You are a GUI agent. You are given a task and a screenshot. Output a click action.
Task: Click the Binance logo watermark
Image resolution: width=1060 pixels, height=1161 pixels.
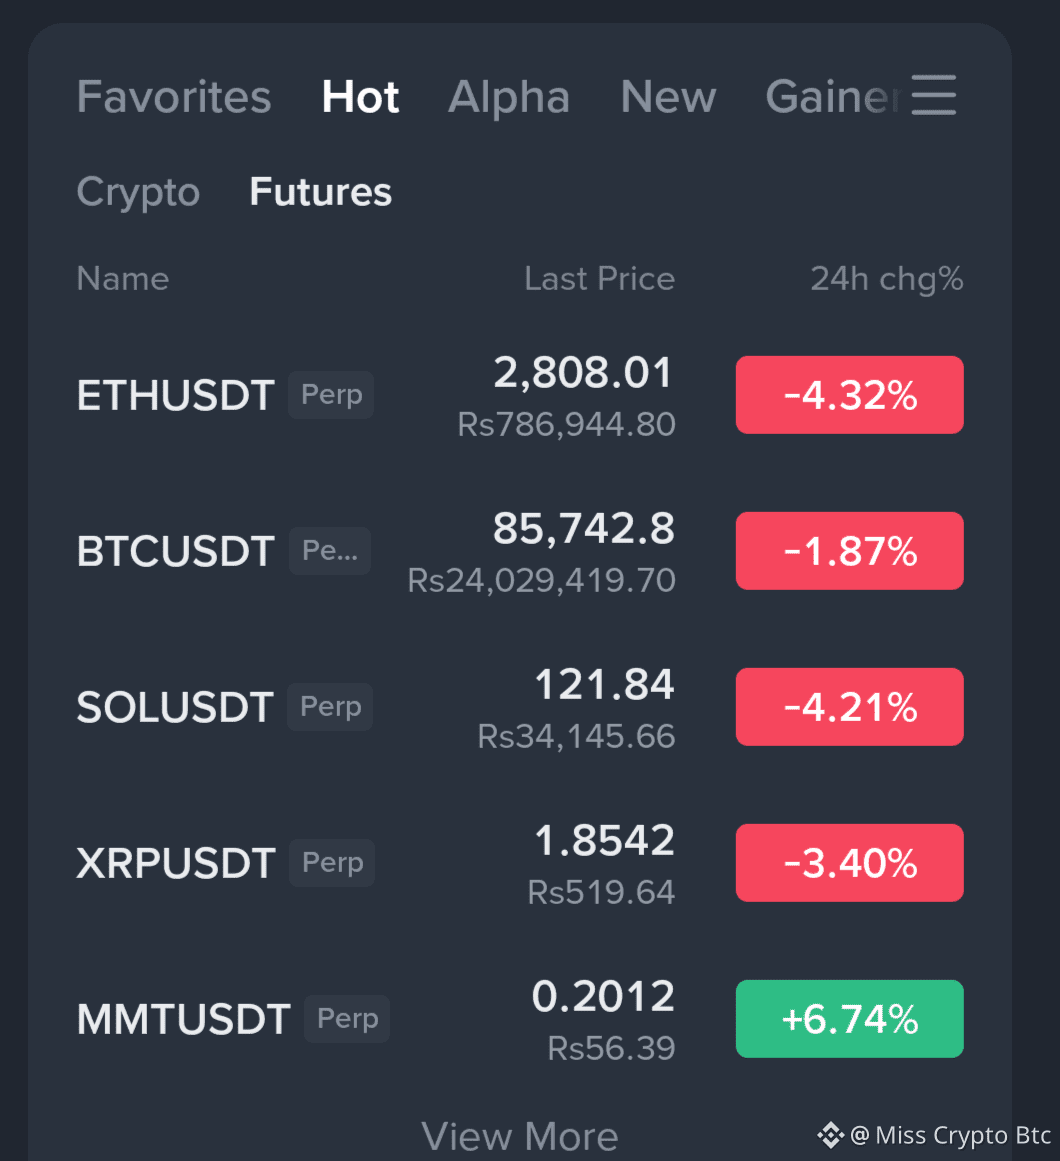pyautogui.click(x=830, y=1135)
